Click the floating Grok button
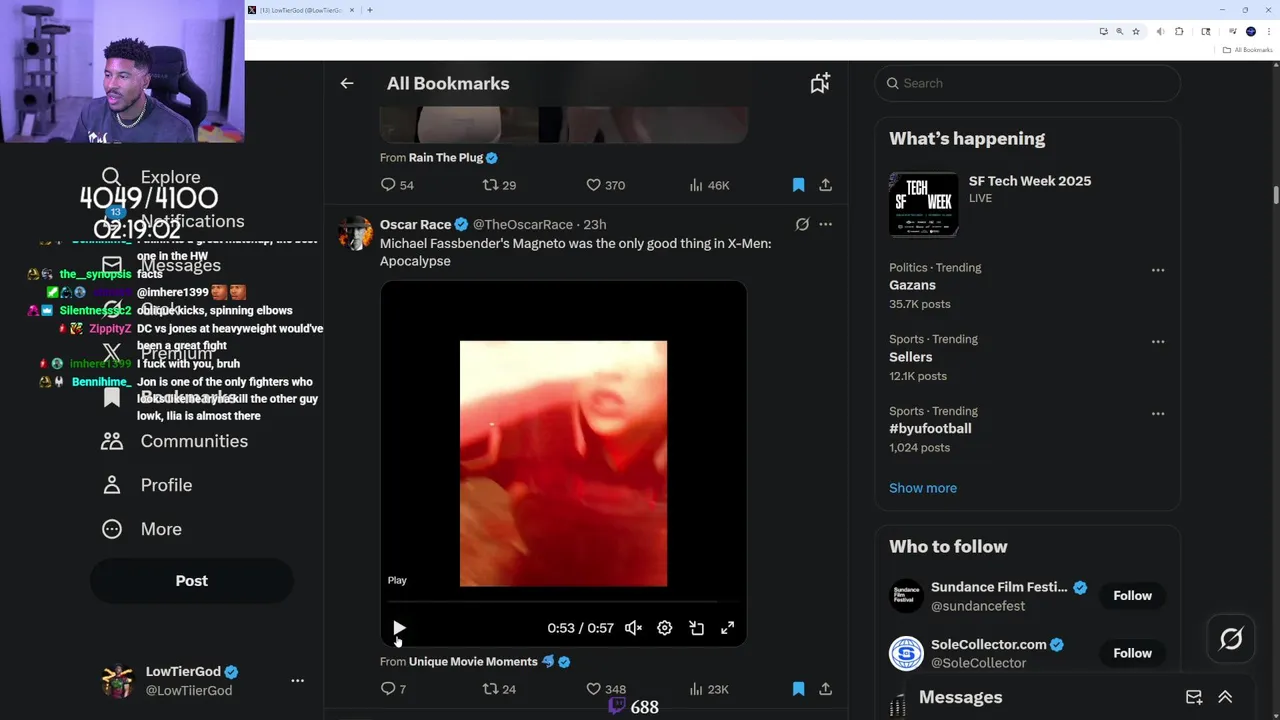 (x=1231, y=639)
